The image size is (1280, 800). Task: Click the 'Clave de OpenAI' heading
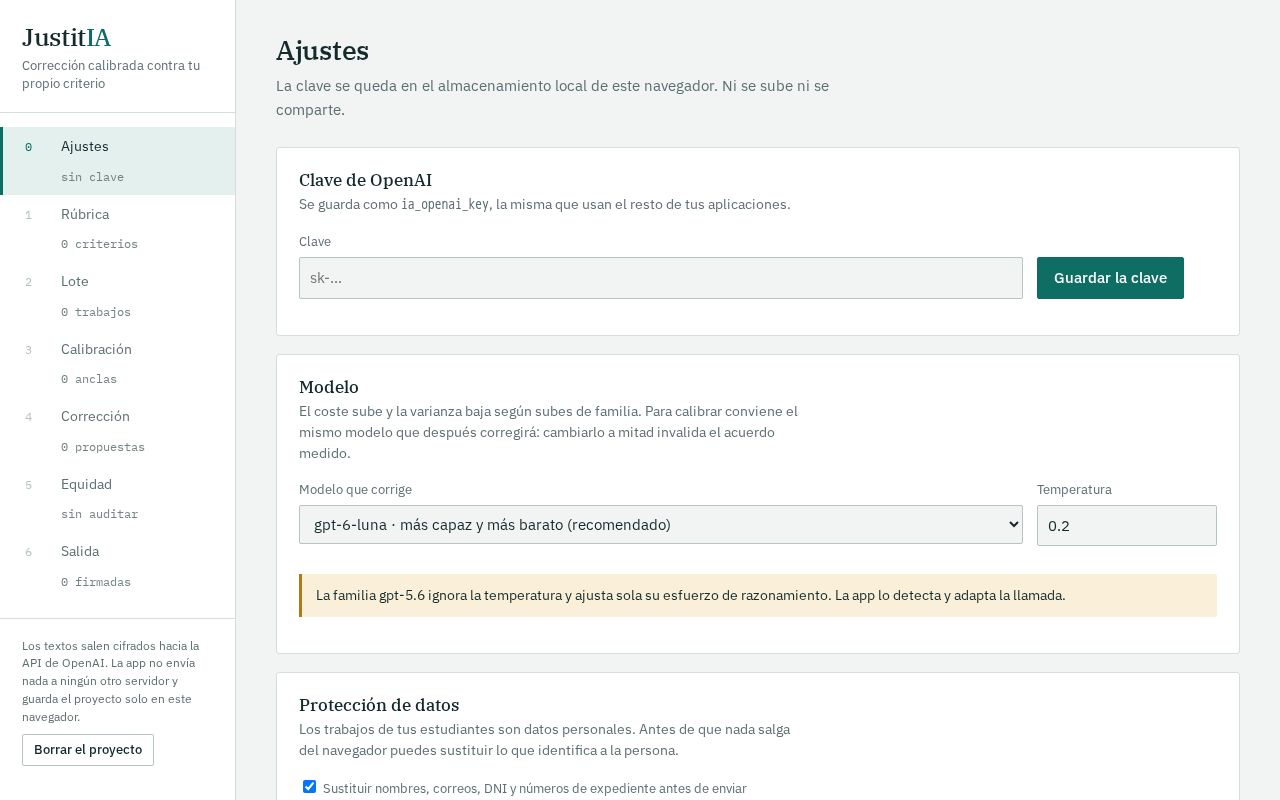coord(365,180)
